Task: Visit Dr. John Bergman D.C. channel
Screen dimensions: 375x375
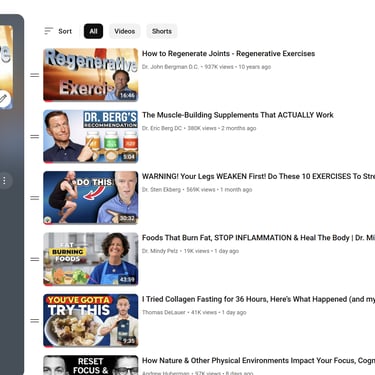Action: pos(170,67)
